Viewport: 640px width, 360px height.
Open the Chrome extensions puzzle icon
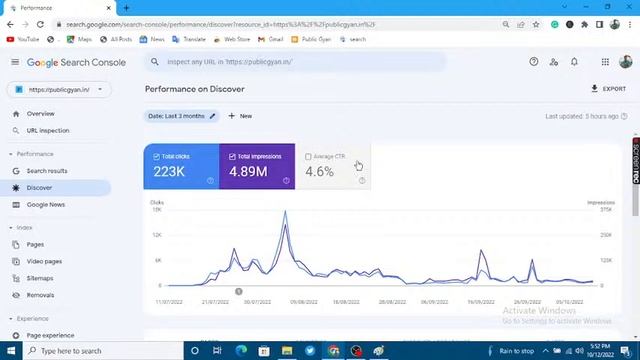pos(584,24)
